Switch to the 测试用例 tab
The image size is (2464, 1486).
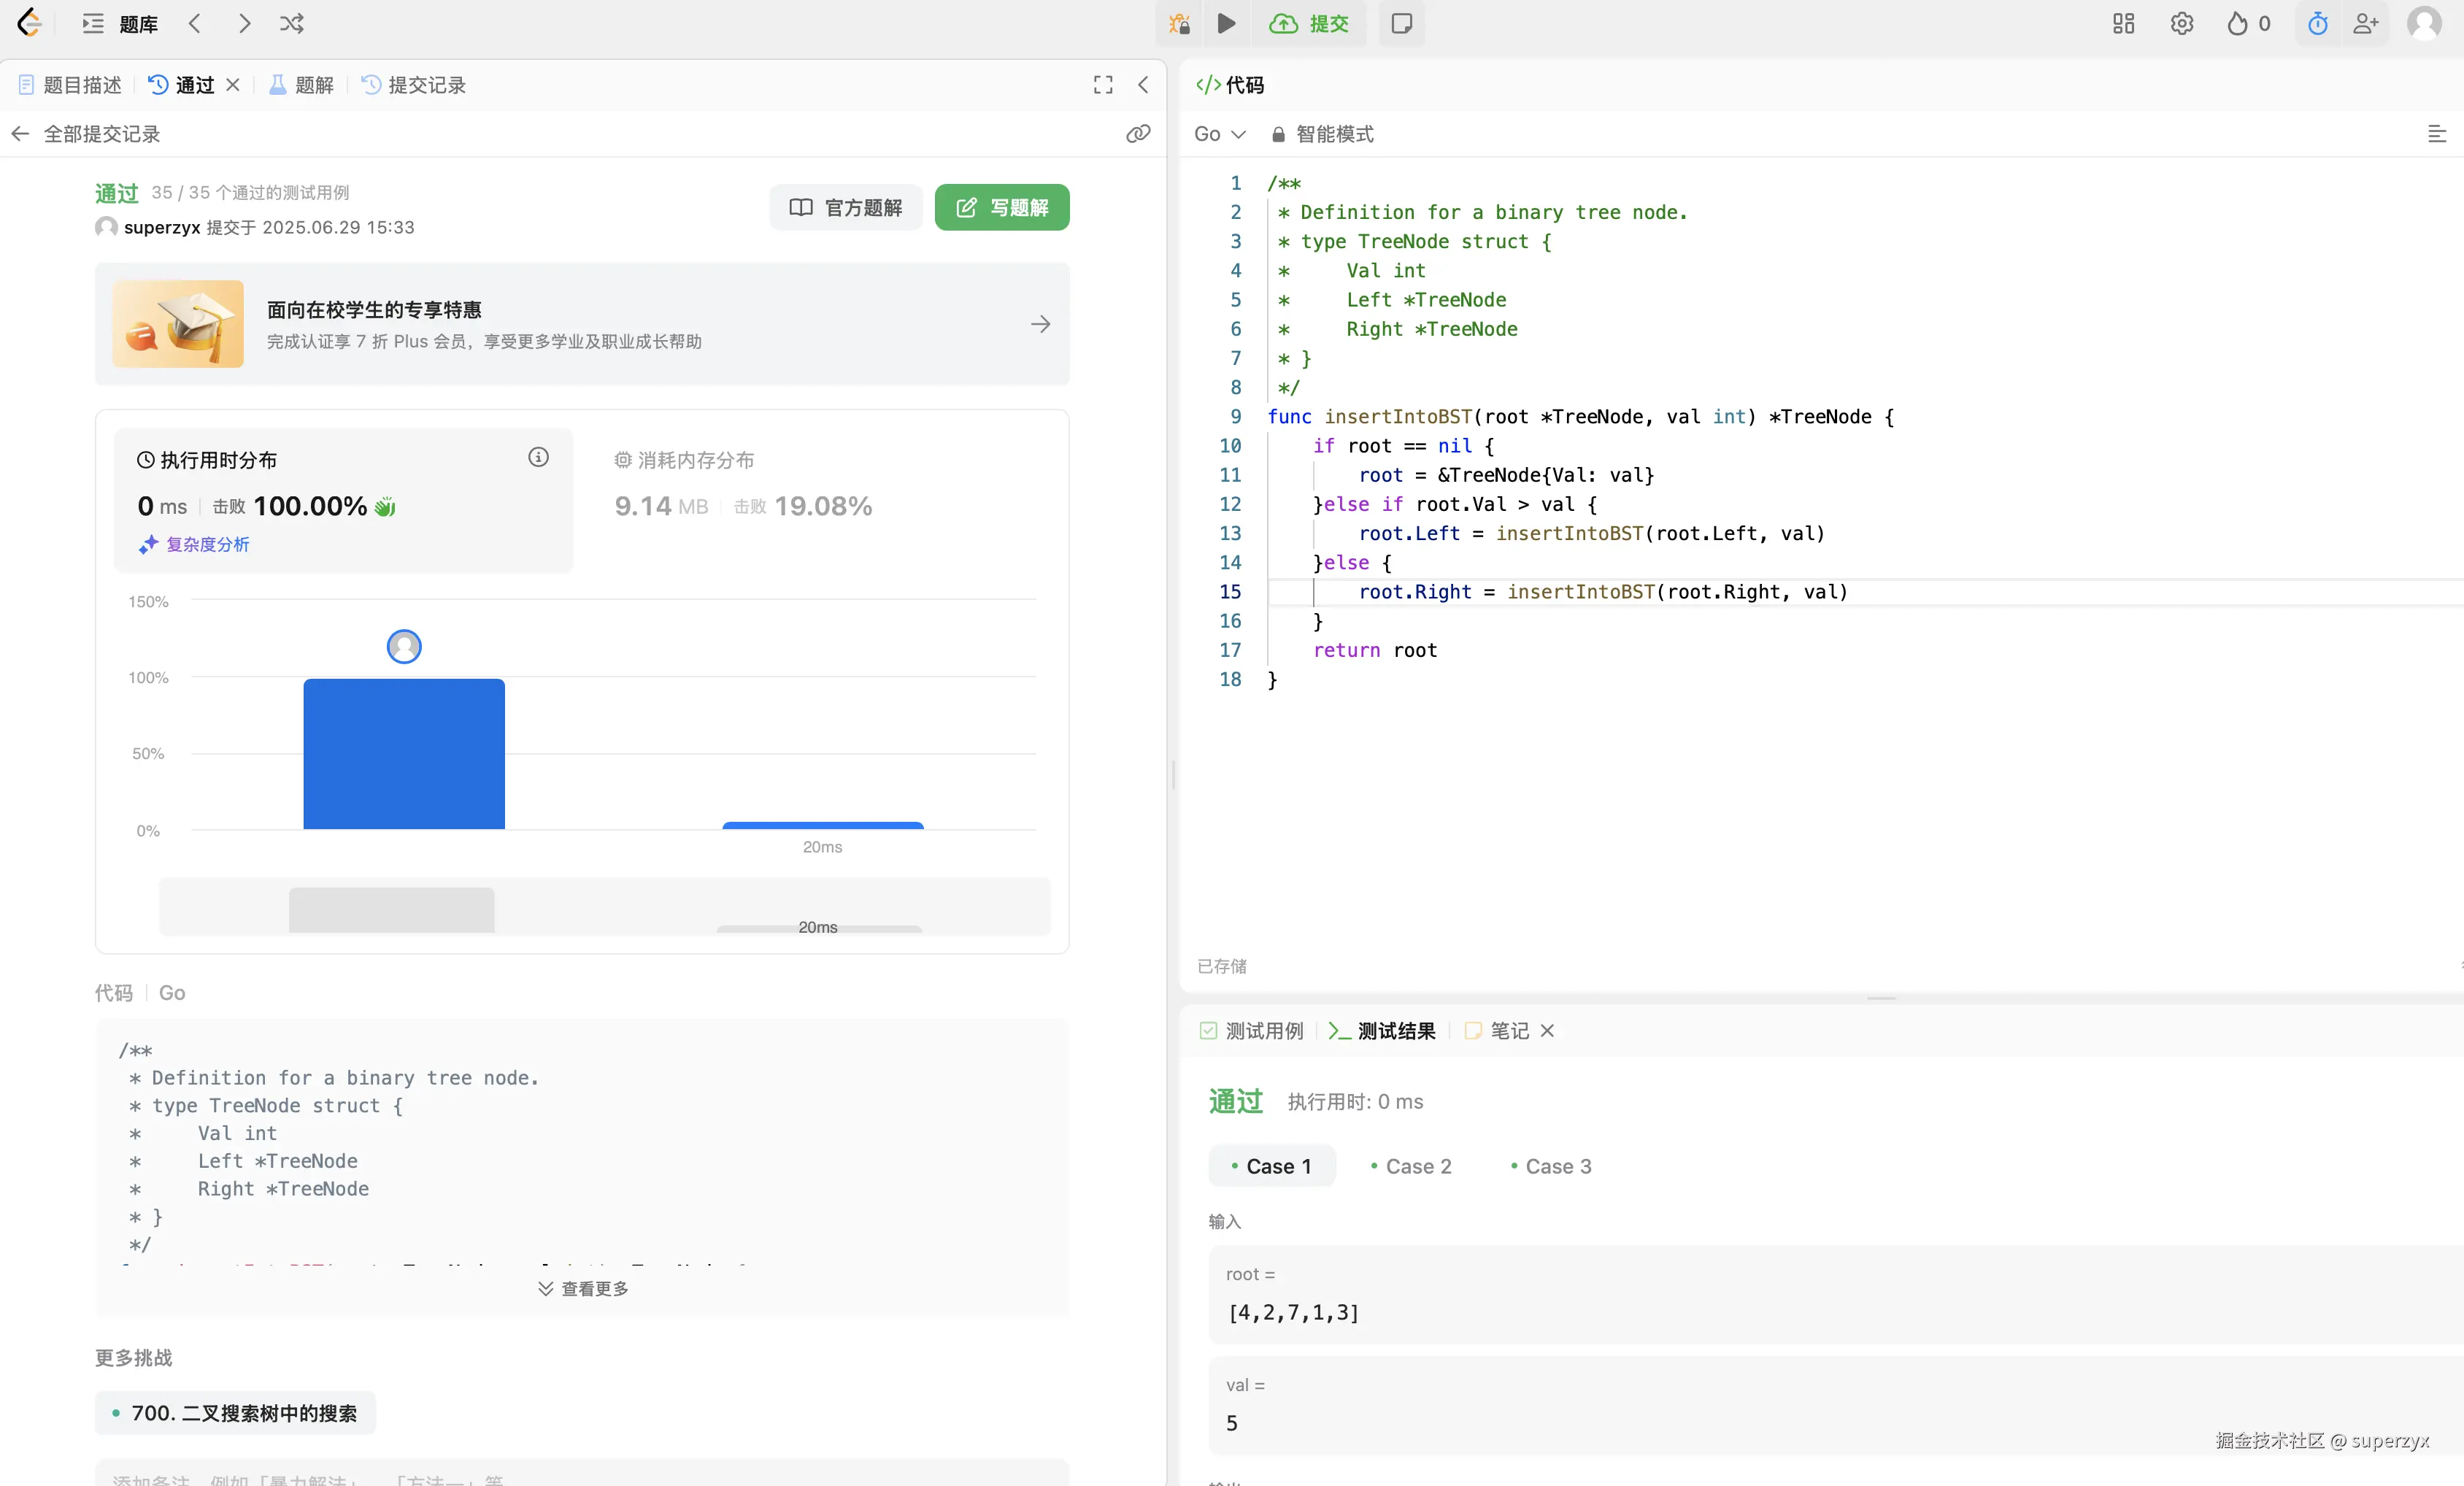coord(1252,1030)
